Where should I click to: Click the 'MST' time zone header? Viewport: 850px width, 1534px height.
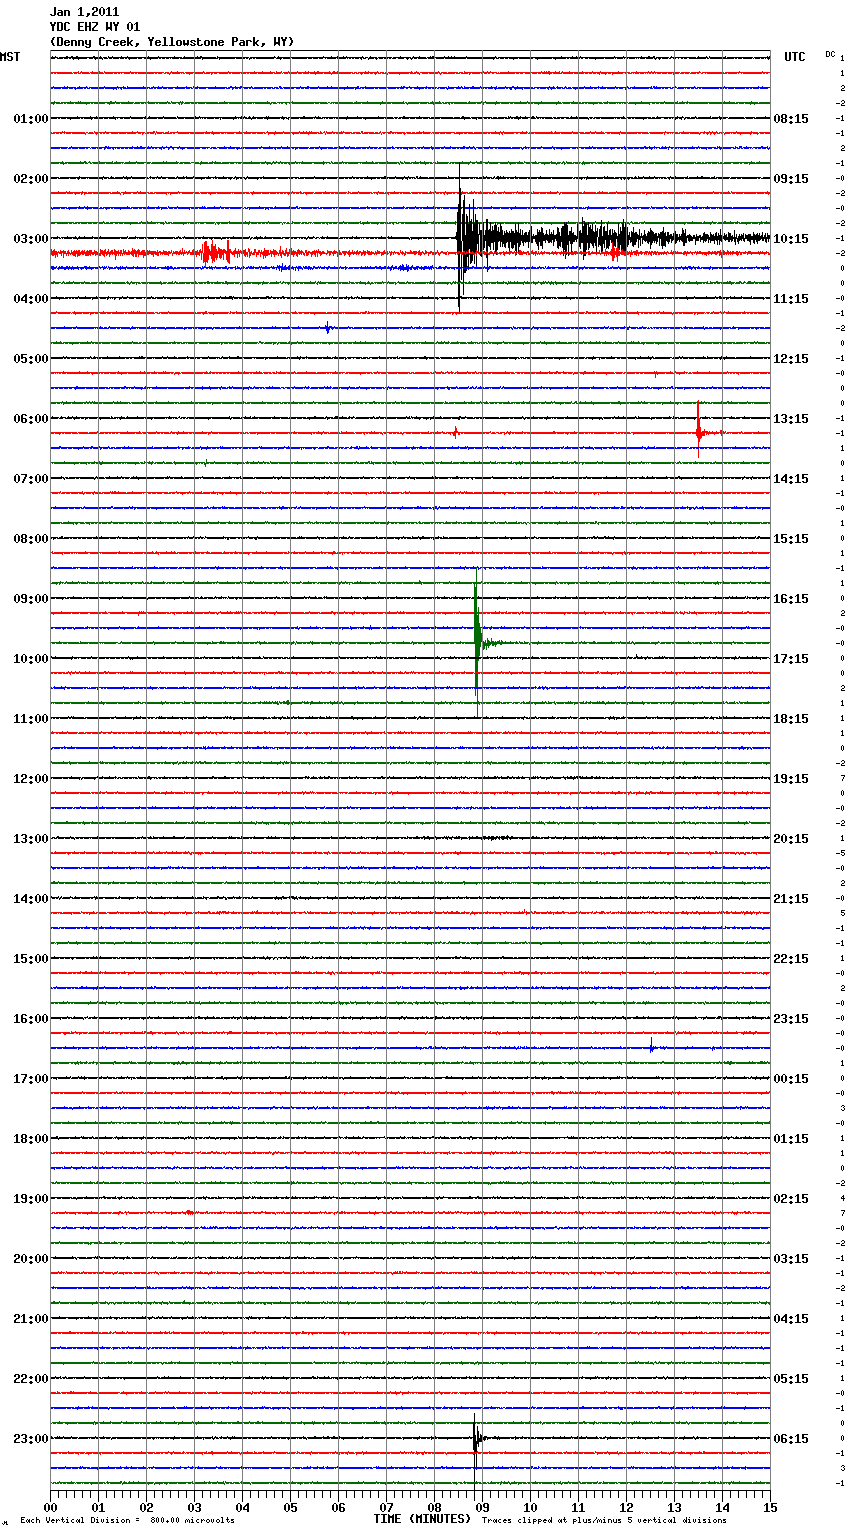(x=10, y=57)
